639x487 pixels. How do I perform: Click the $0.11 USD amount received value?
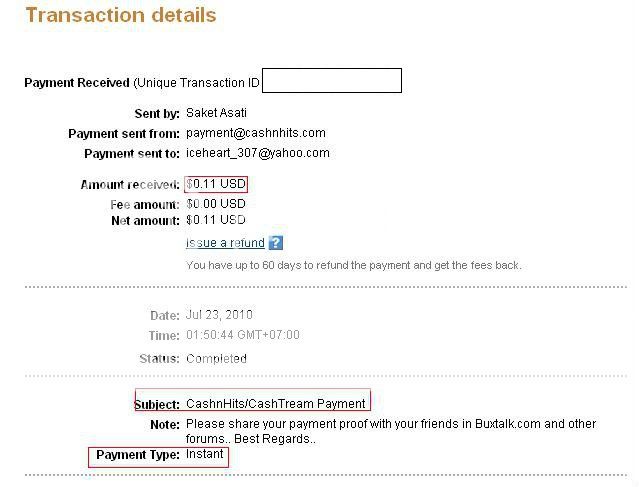coord(216,184)
